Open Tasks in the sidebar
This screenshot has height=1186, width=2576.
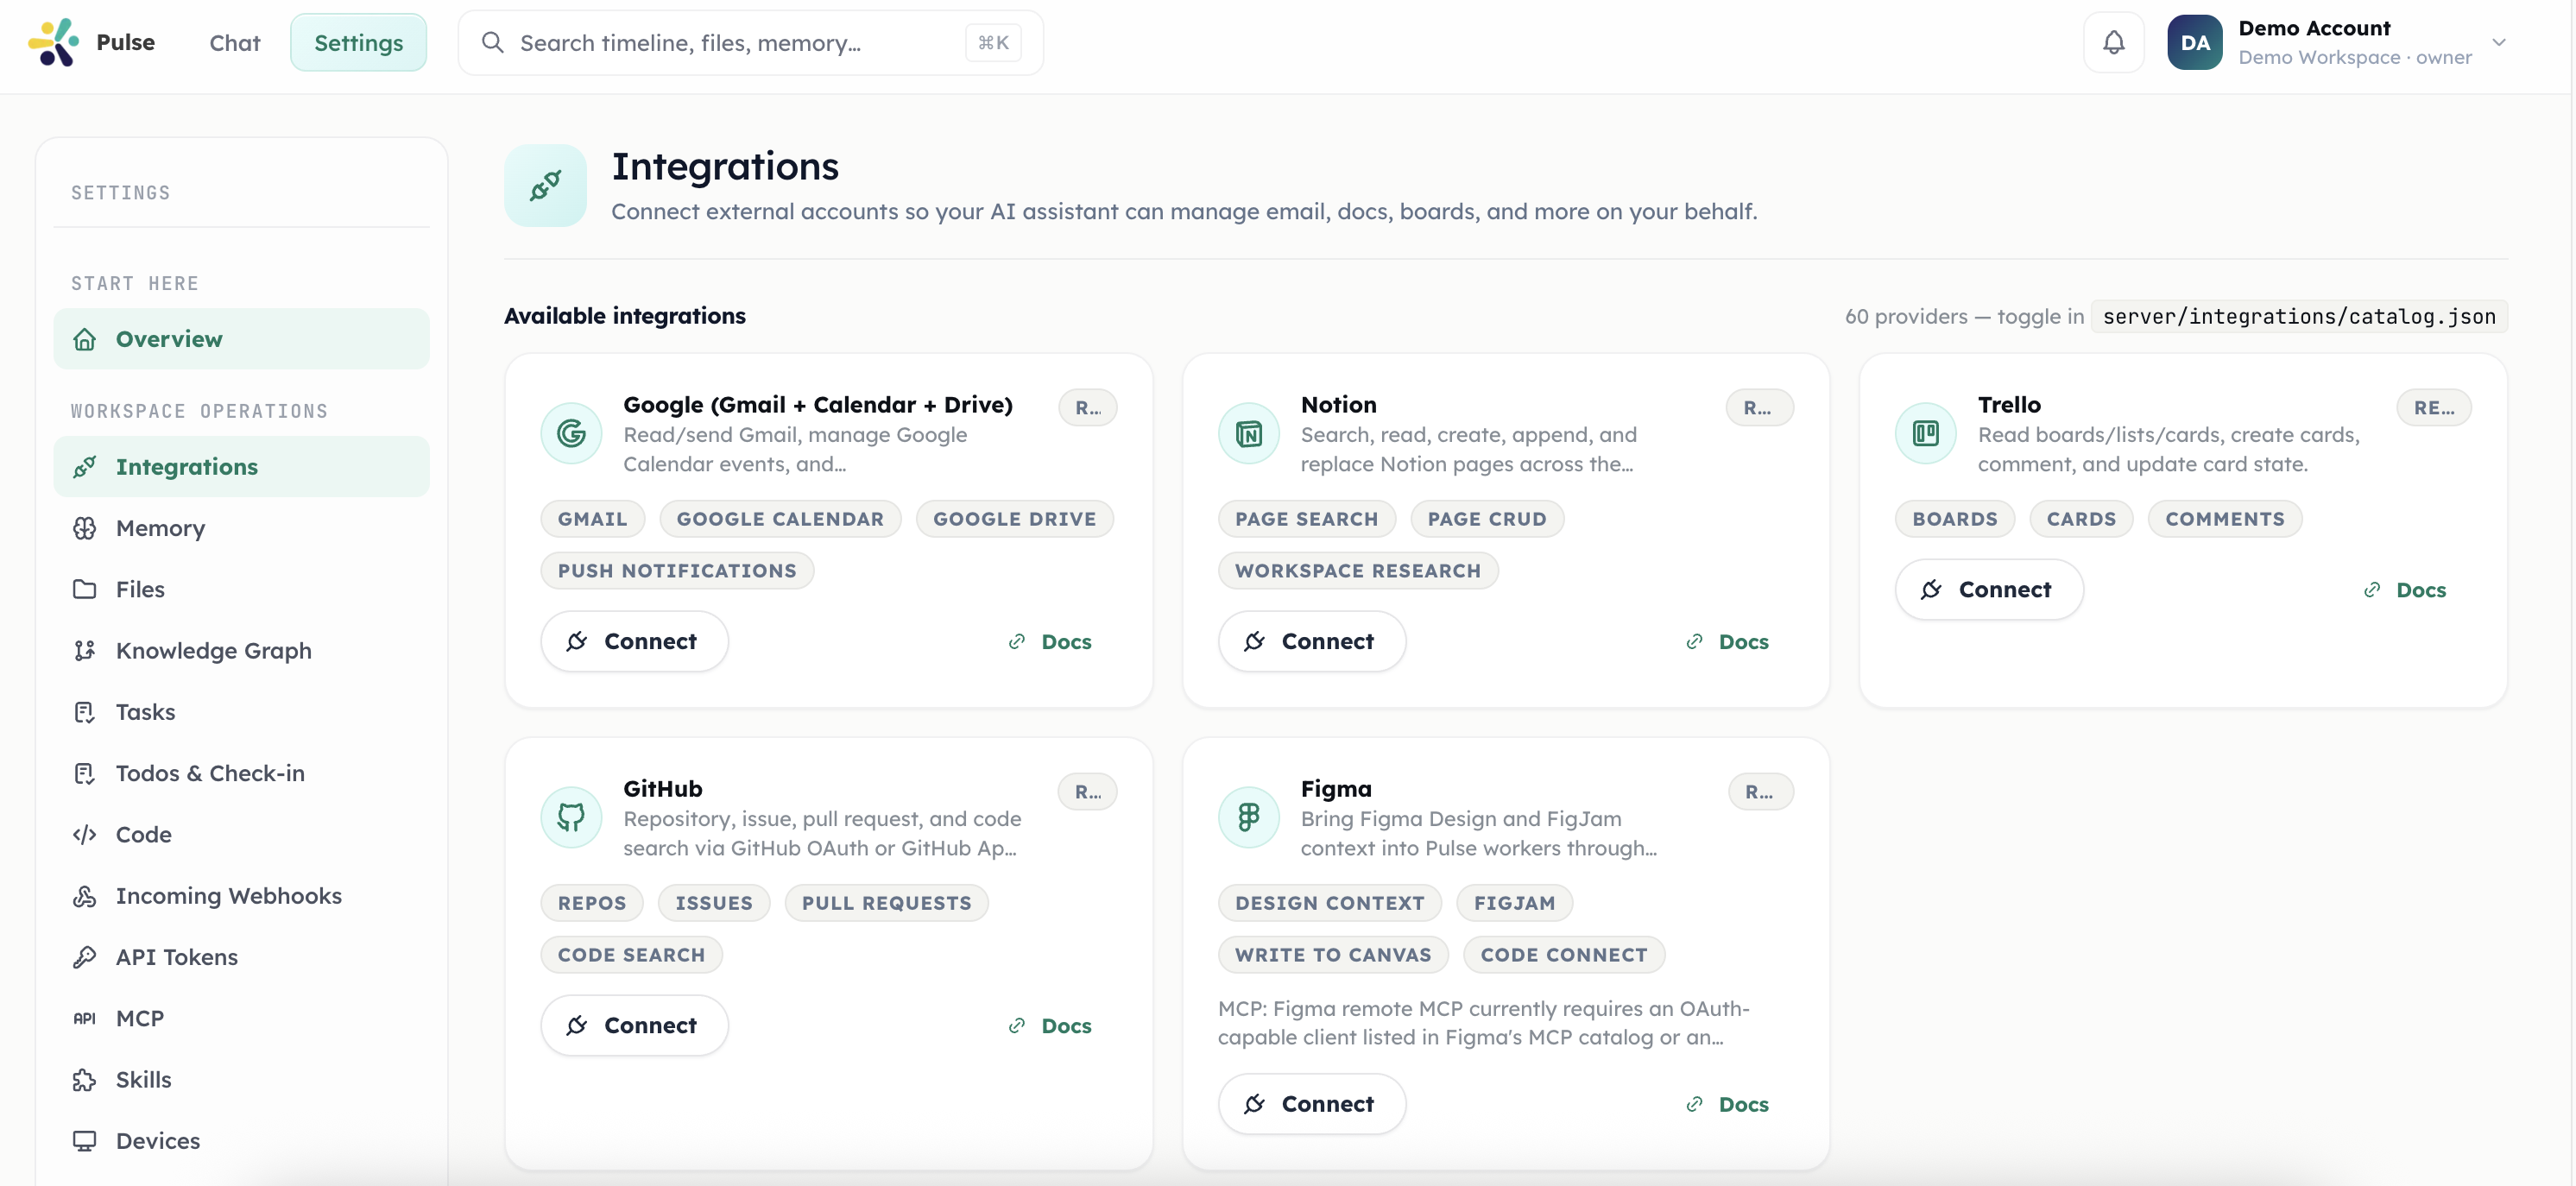click(241, 711)
